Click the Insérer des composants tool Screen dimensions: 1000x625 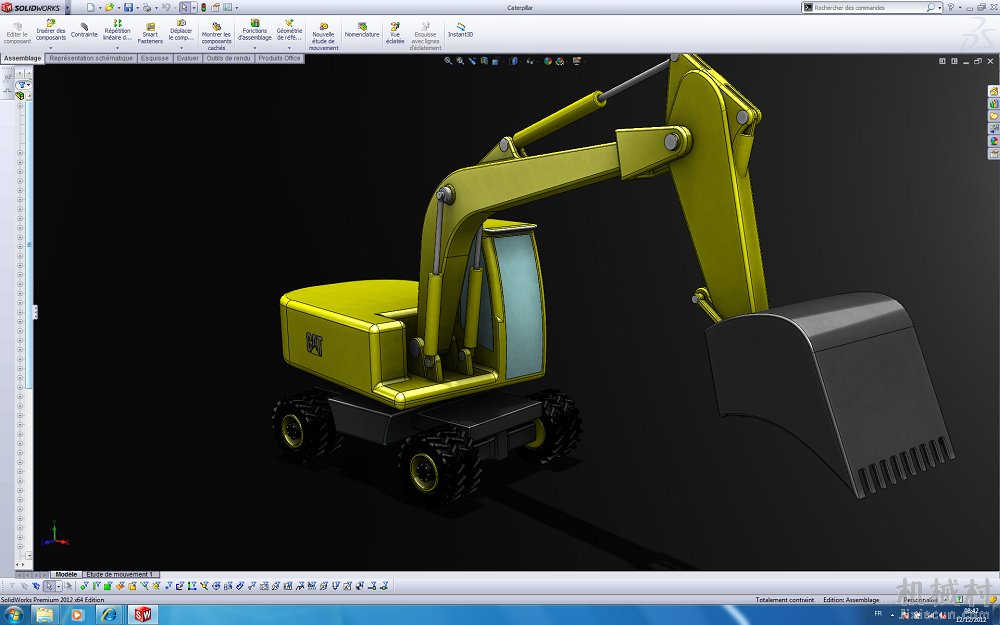click(50, 30)
